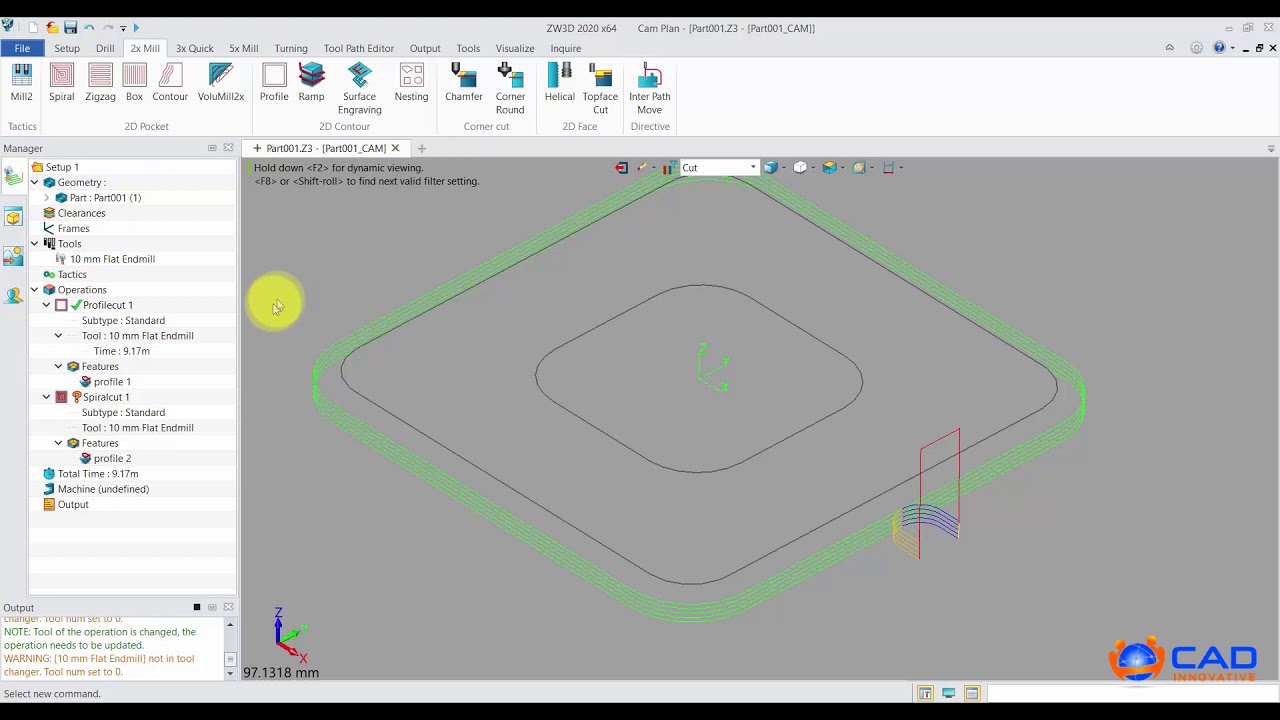Choose the Zigzag pocket operation
The width and height of the screenshot is (1280, 720).
[100, 82]
